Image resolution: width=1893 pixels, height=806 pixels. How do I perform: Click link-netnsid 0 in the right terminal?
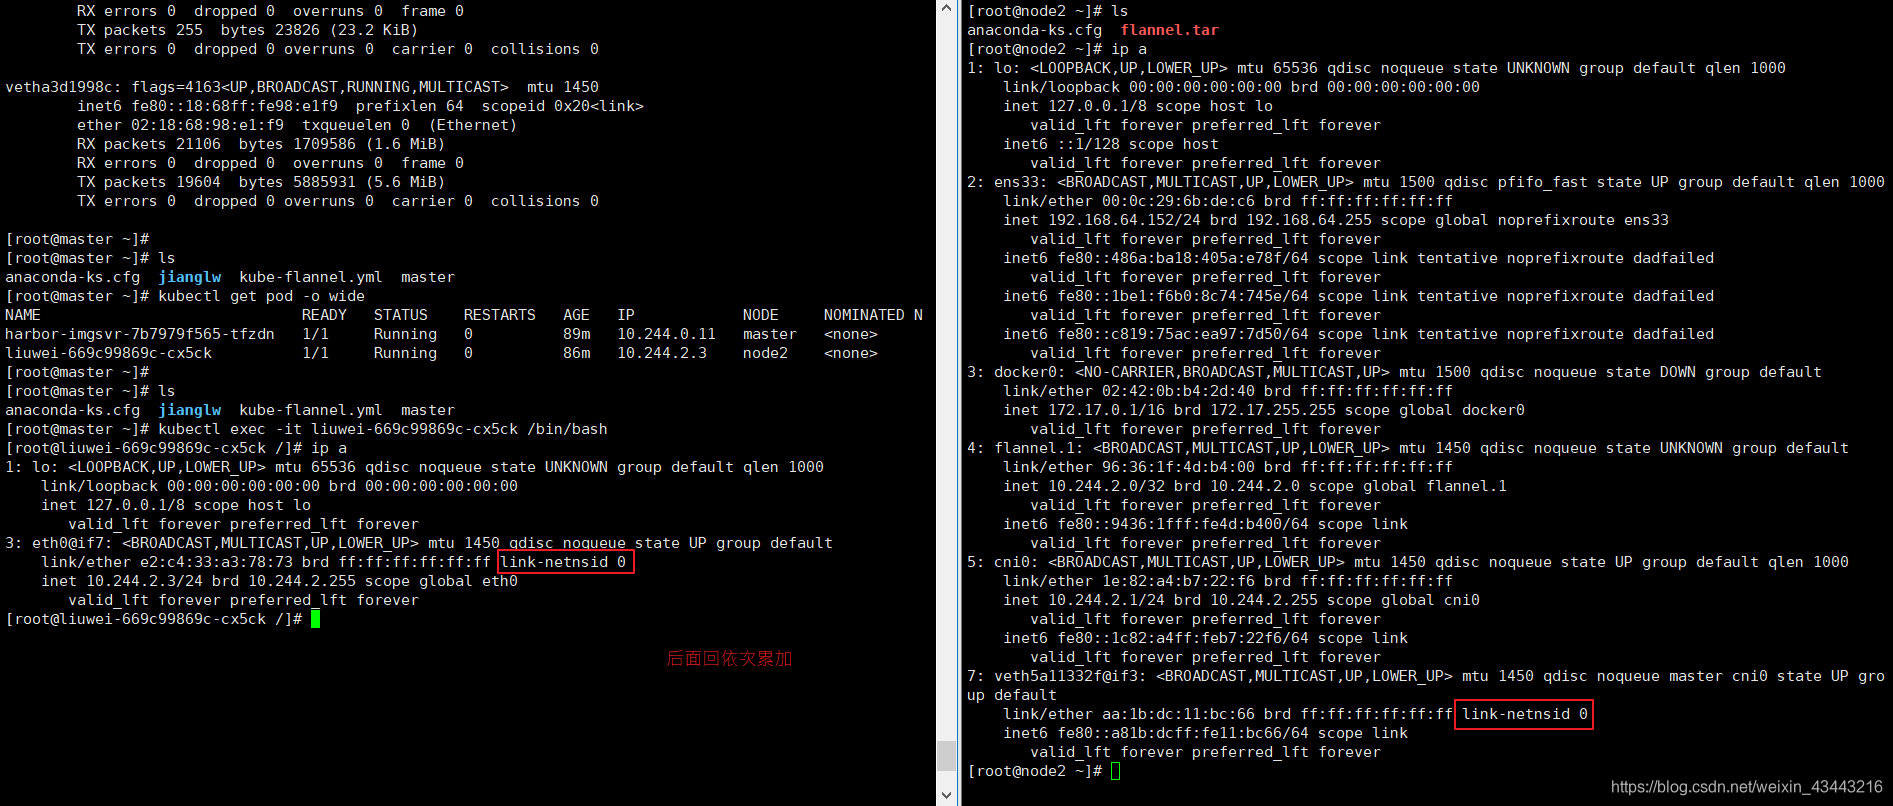(x=1525, y=714)
